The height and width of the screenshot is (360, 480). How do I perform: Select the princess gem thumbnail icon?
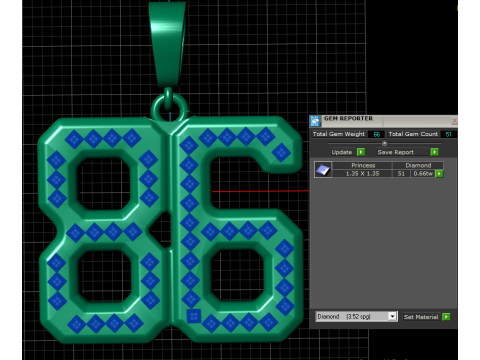pyautogui.click(x=323, y=169)
